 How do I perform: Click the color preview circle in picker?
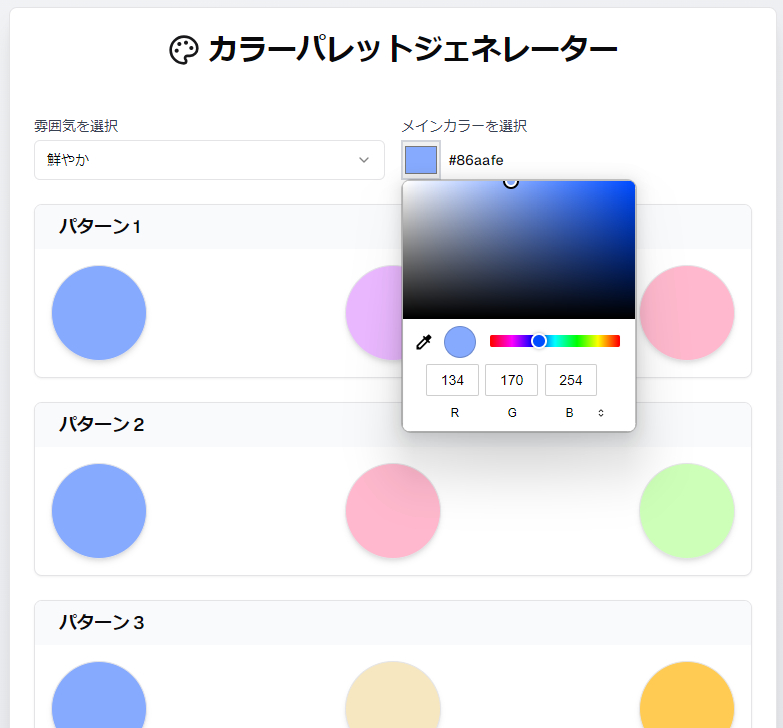[460, 342]
